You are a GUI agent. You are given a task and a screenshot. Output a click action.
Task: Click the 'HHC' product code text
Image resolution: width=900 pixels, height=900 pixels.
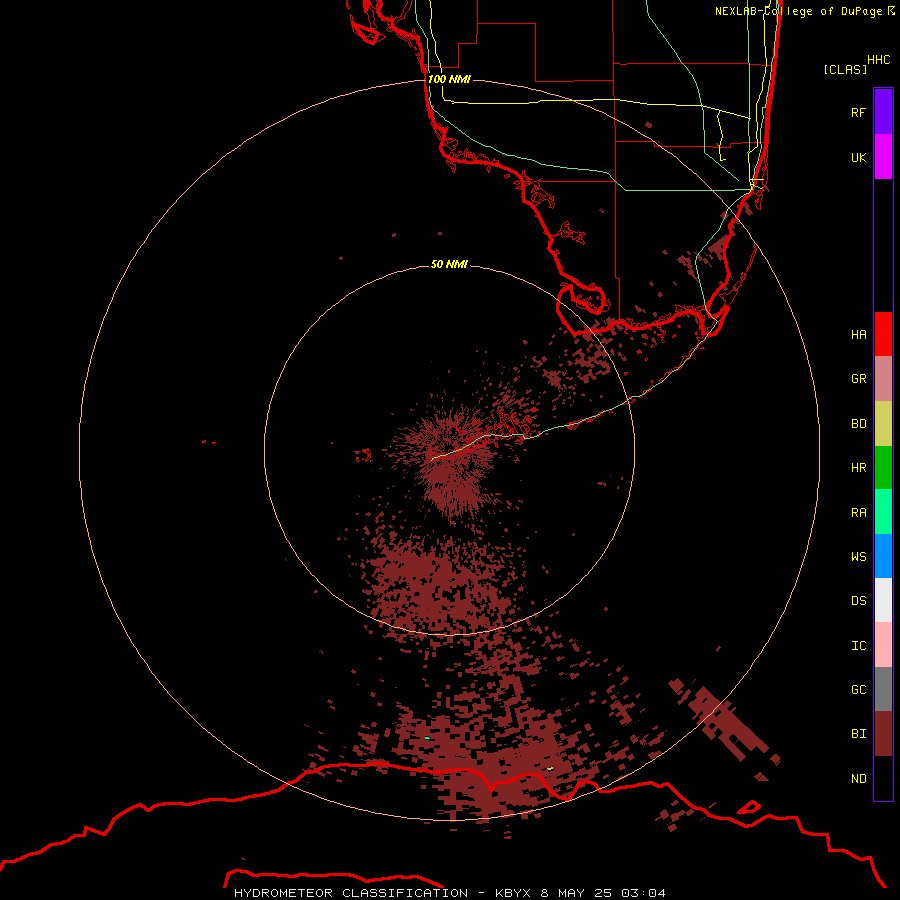click(x=878, y=60)
